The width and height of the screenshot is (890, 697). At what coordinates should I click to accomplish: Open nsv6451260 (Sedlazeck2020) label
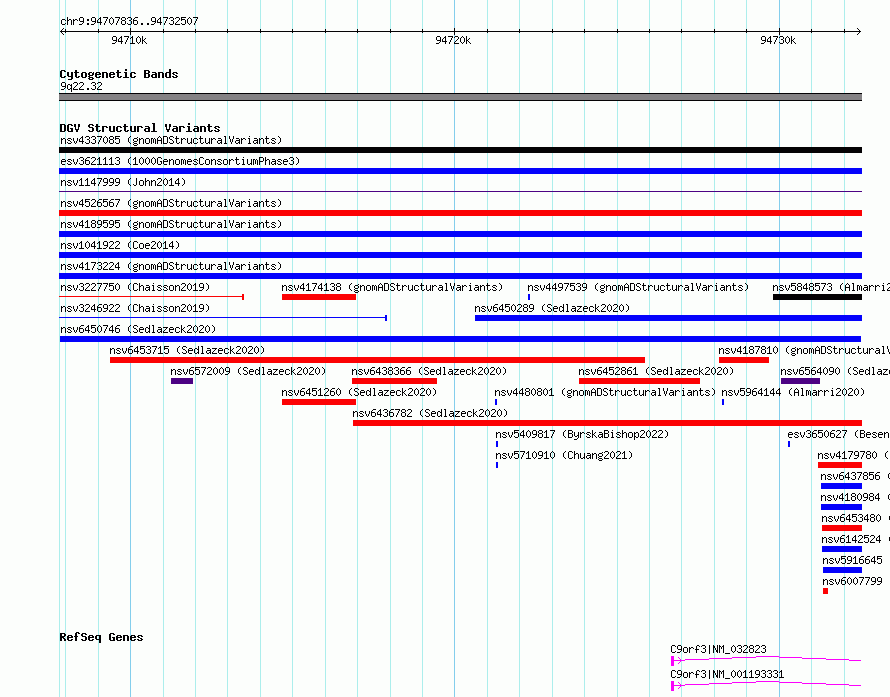coord(359,392)
